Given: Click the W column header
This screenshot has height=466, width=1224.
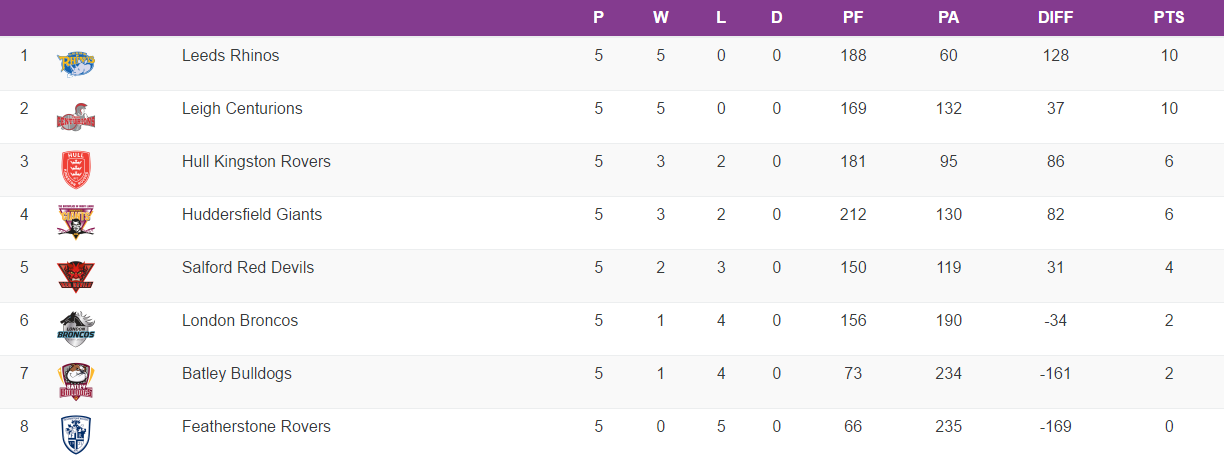Looking at the screenshot, I should (660, 18).
